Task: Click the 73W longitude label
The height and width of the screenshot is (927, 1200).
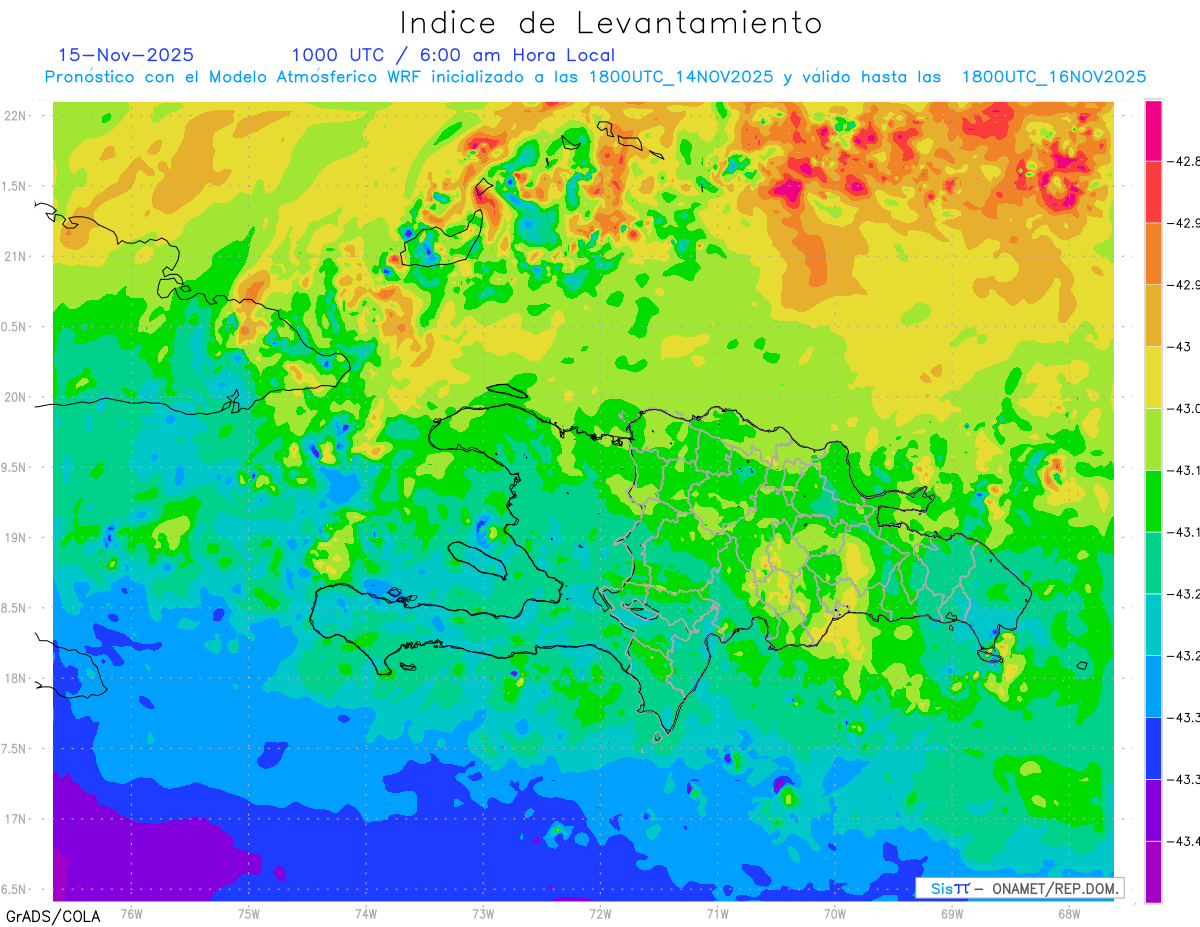Action: [483, 913]
